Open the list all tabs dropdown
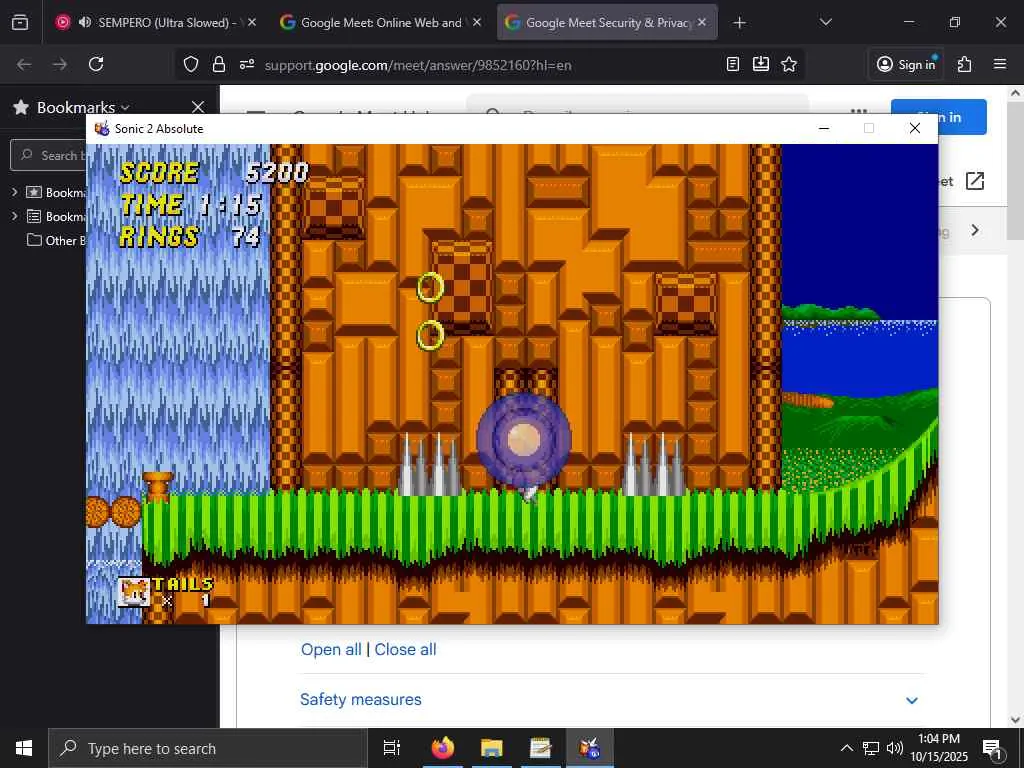 (x=825, y=22)
